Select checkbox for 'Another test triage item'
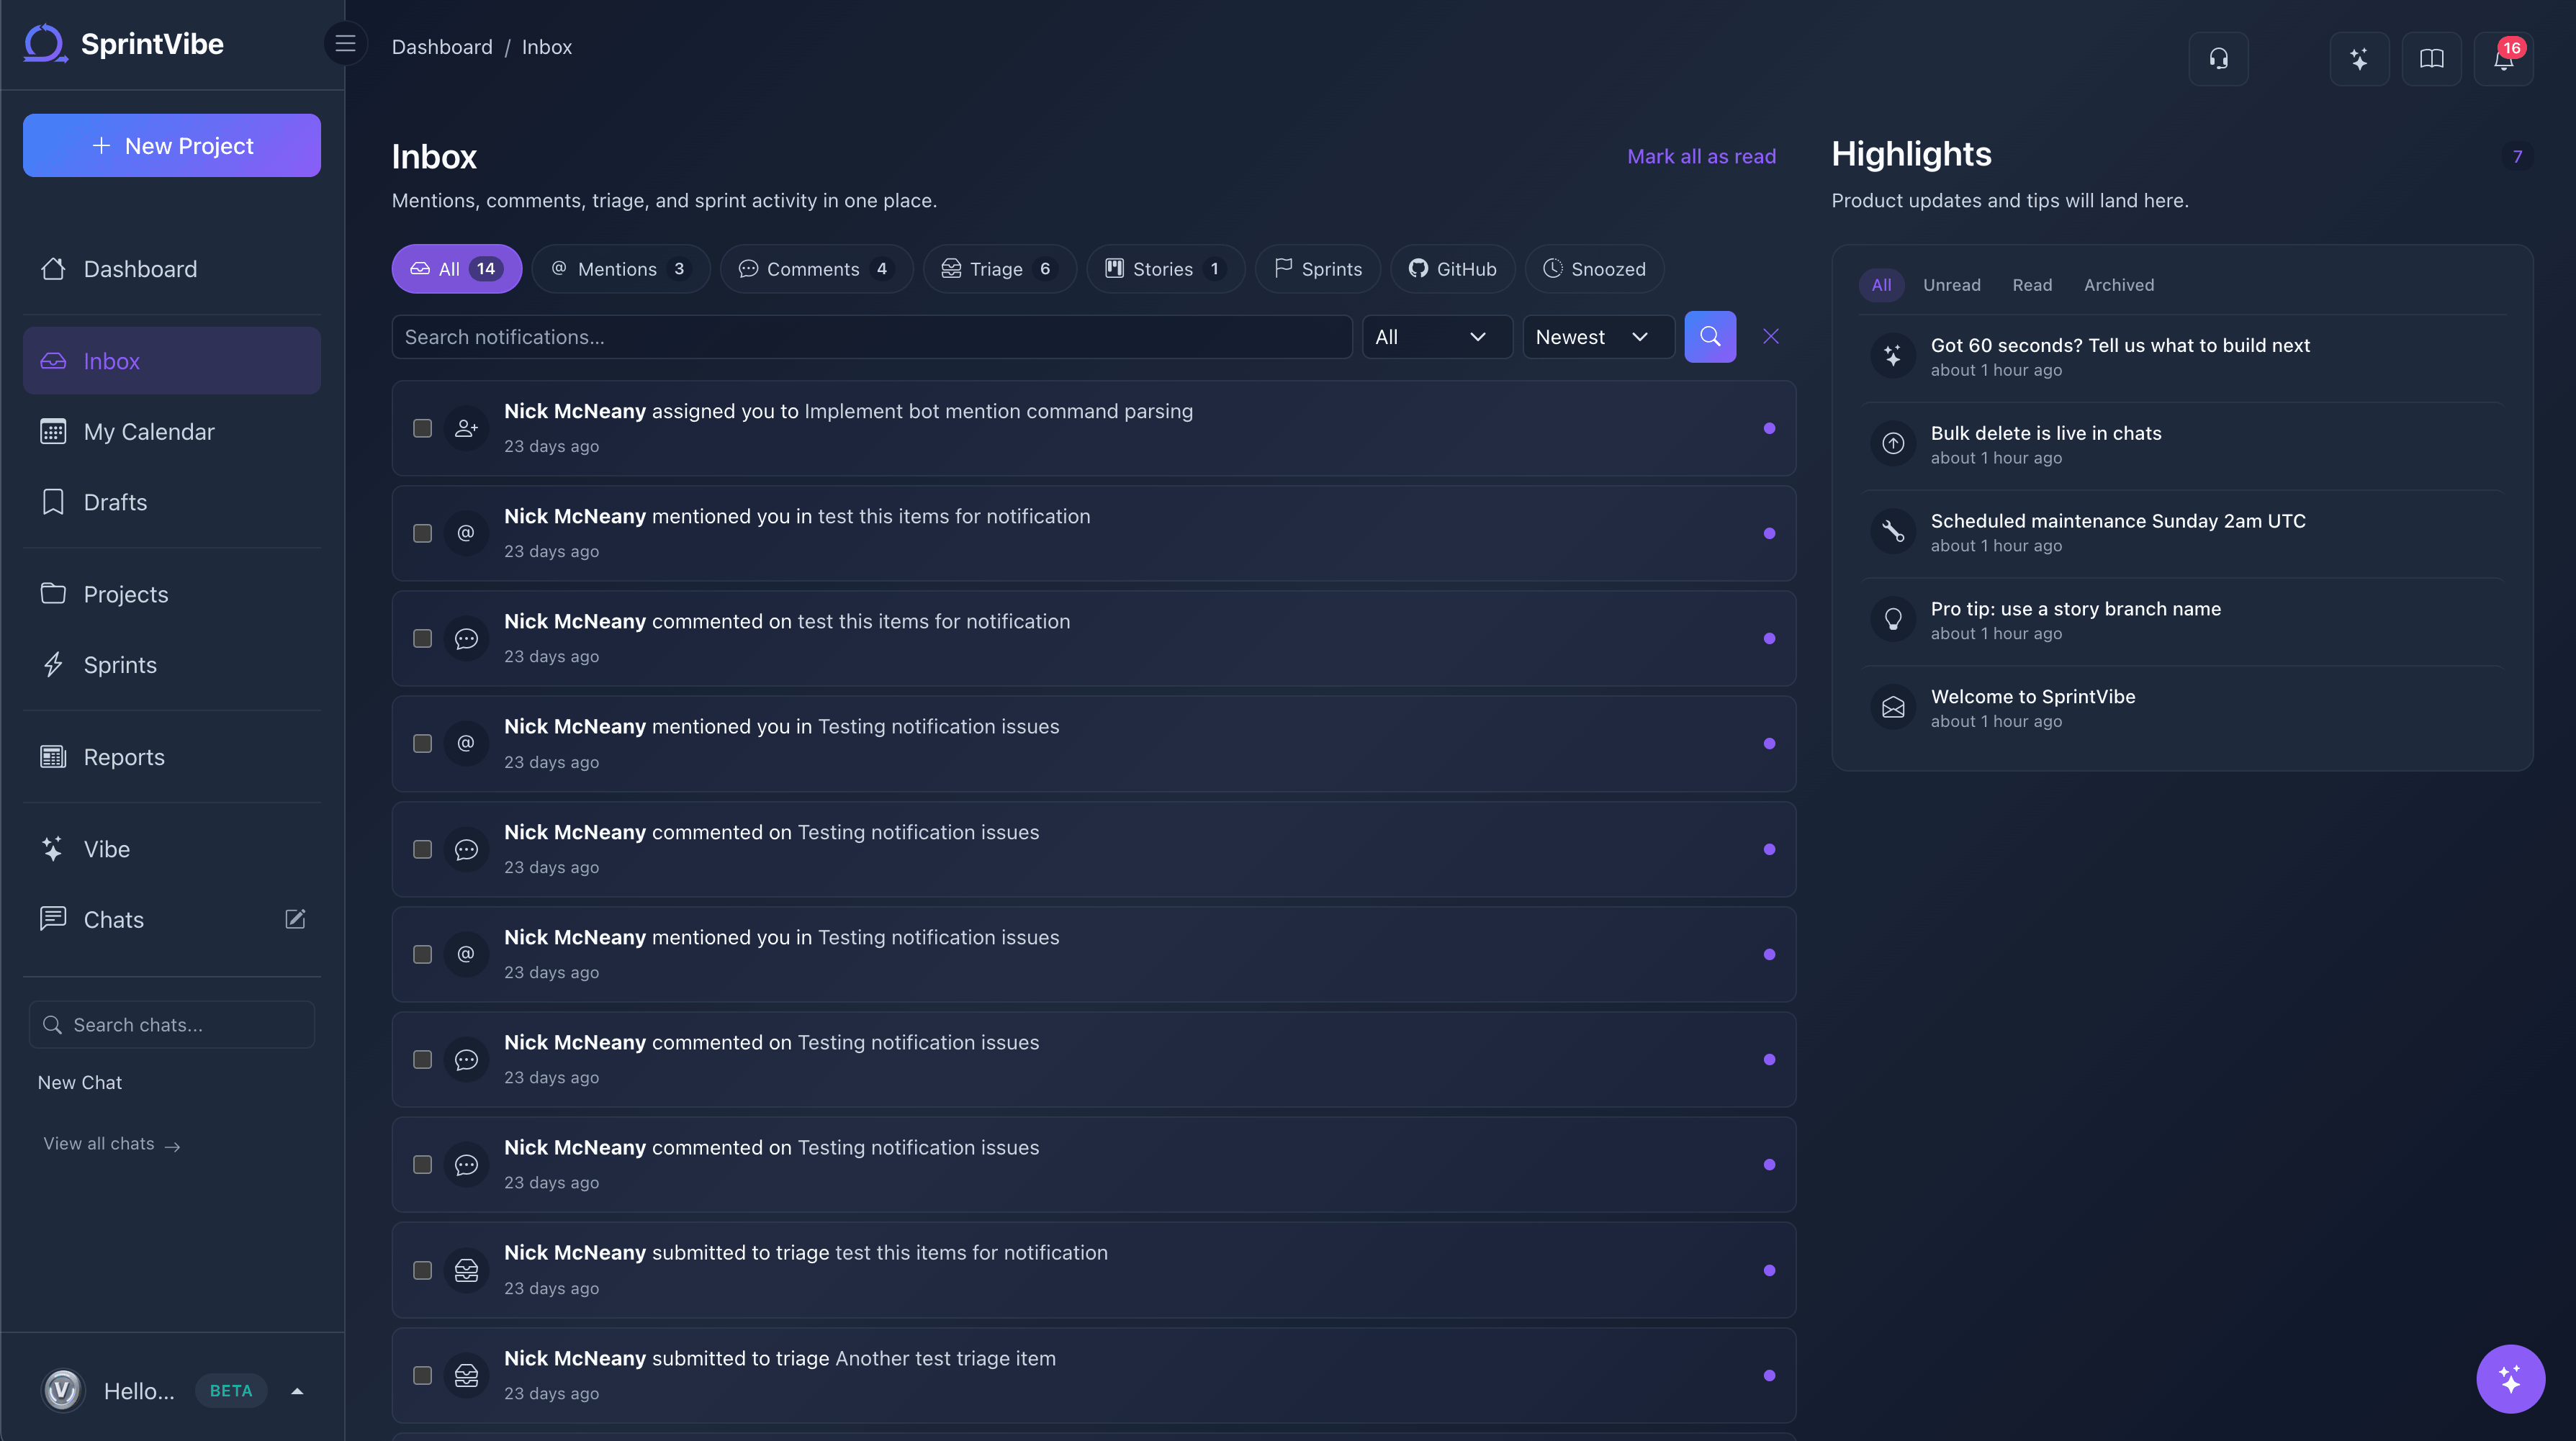The height and width of the screenshot is (1441, 2576). tap(422, 1375)
